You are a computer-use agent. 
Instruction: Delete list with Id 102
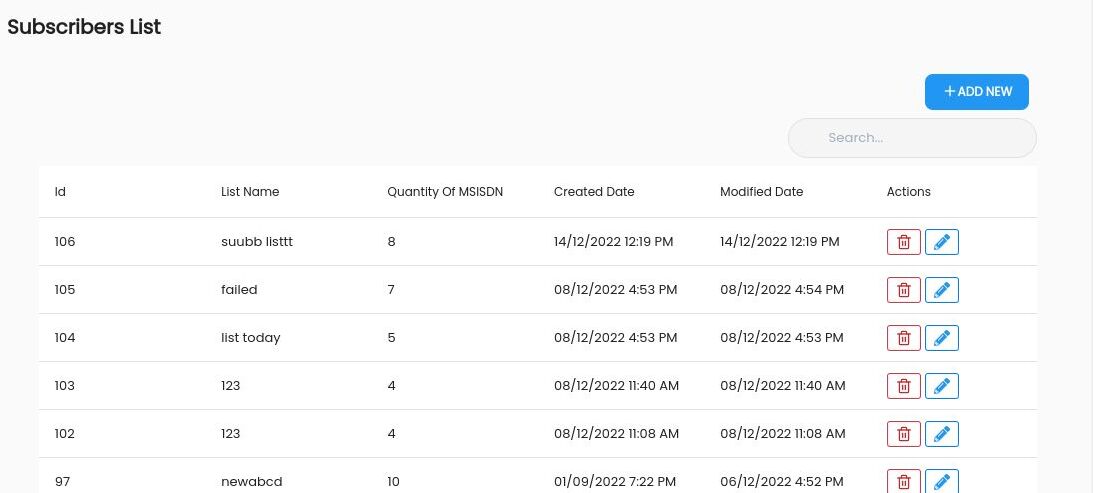[x=903, y=434]
